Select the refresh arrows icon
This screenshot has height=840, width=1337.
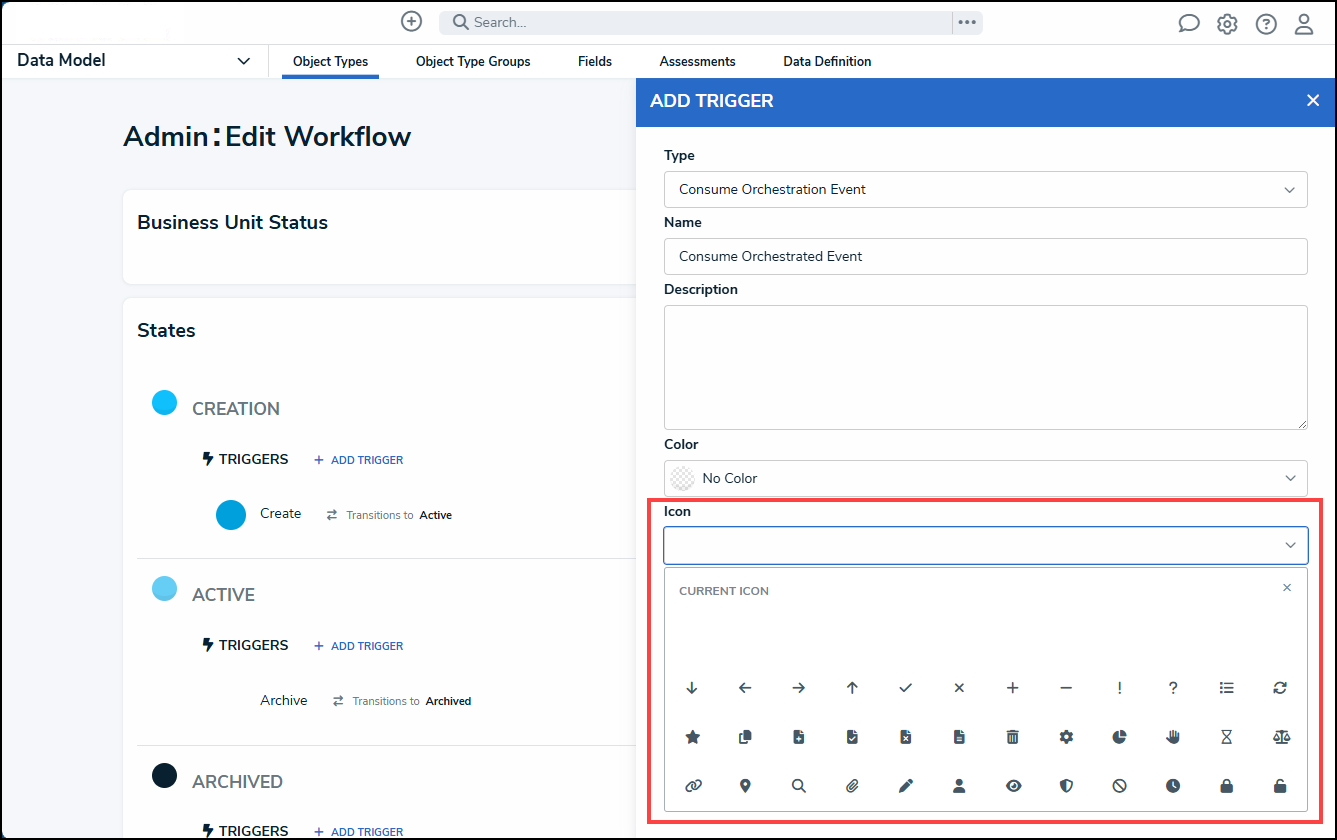click(x=1280, y=688)
